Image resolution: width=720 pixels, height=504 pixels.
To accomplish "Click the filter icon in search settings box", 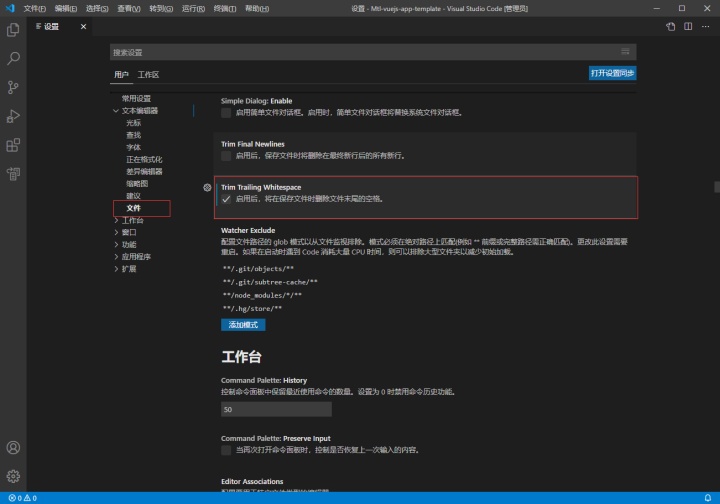I will click(x=625, y=52).
